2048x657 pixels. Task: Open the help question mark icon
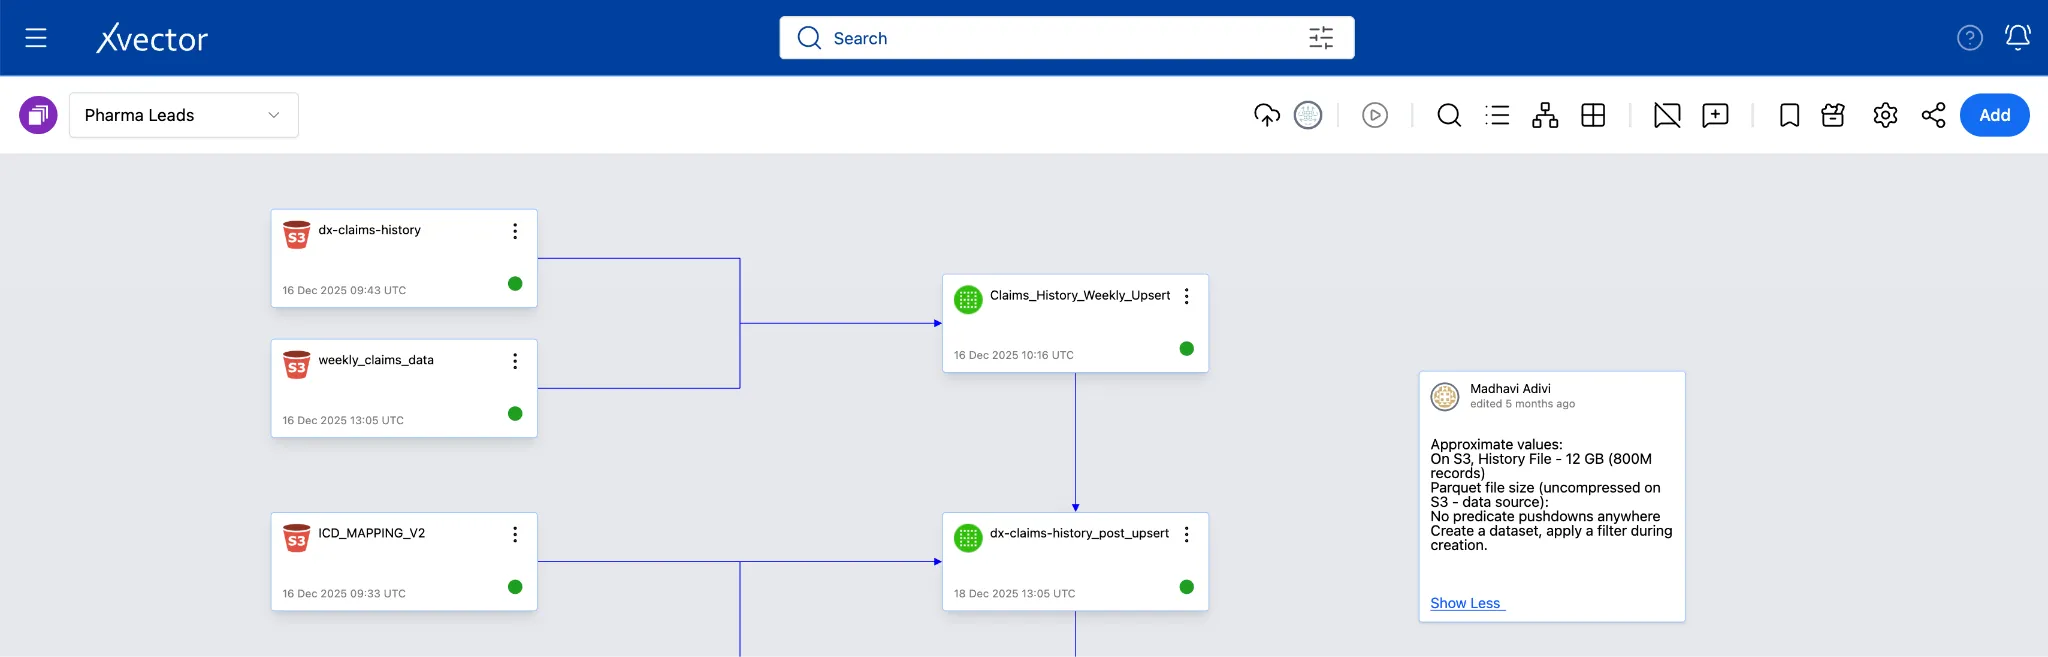coord(1969,38)
